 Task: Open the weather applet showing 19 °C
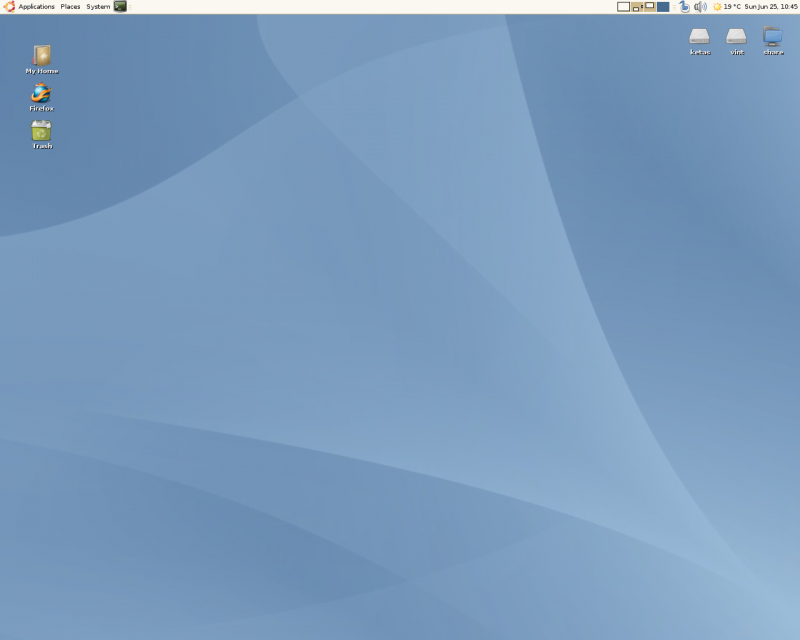(x=727, y=7)
